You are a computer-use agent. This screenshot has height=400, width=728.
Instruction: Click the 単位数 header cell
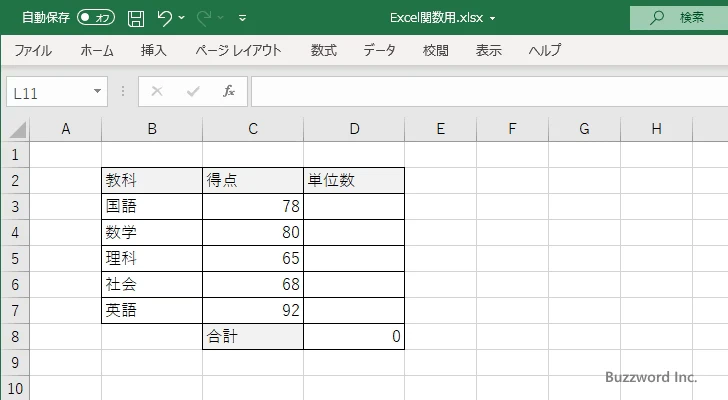coord(354,181)
